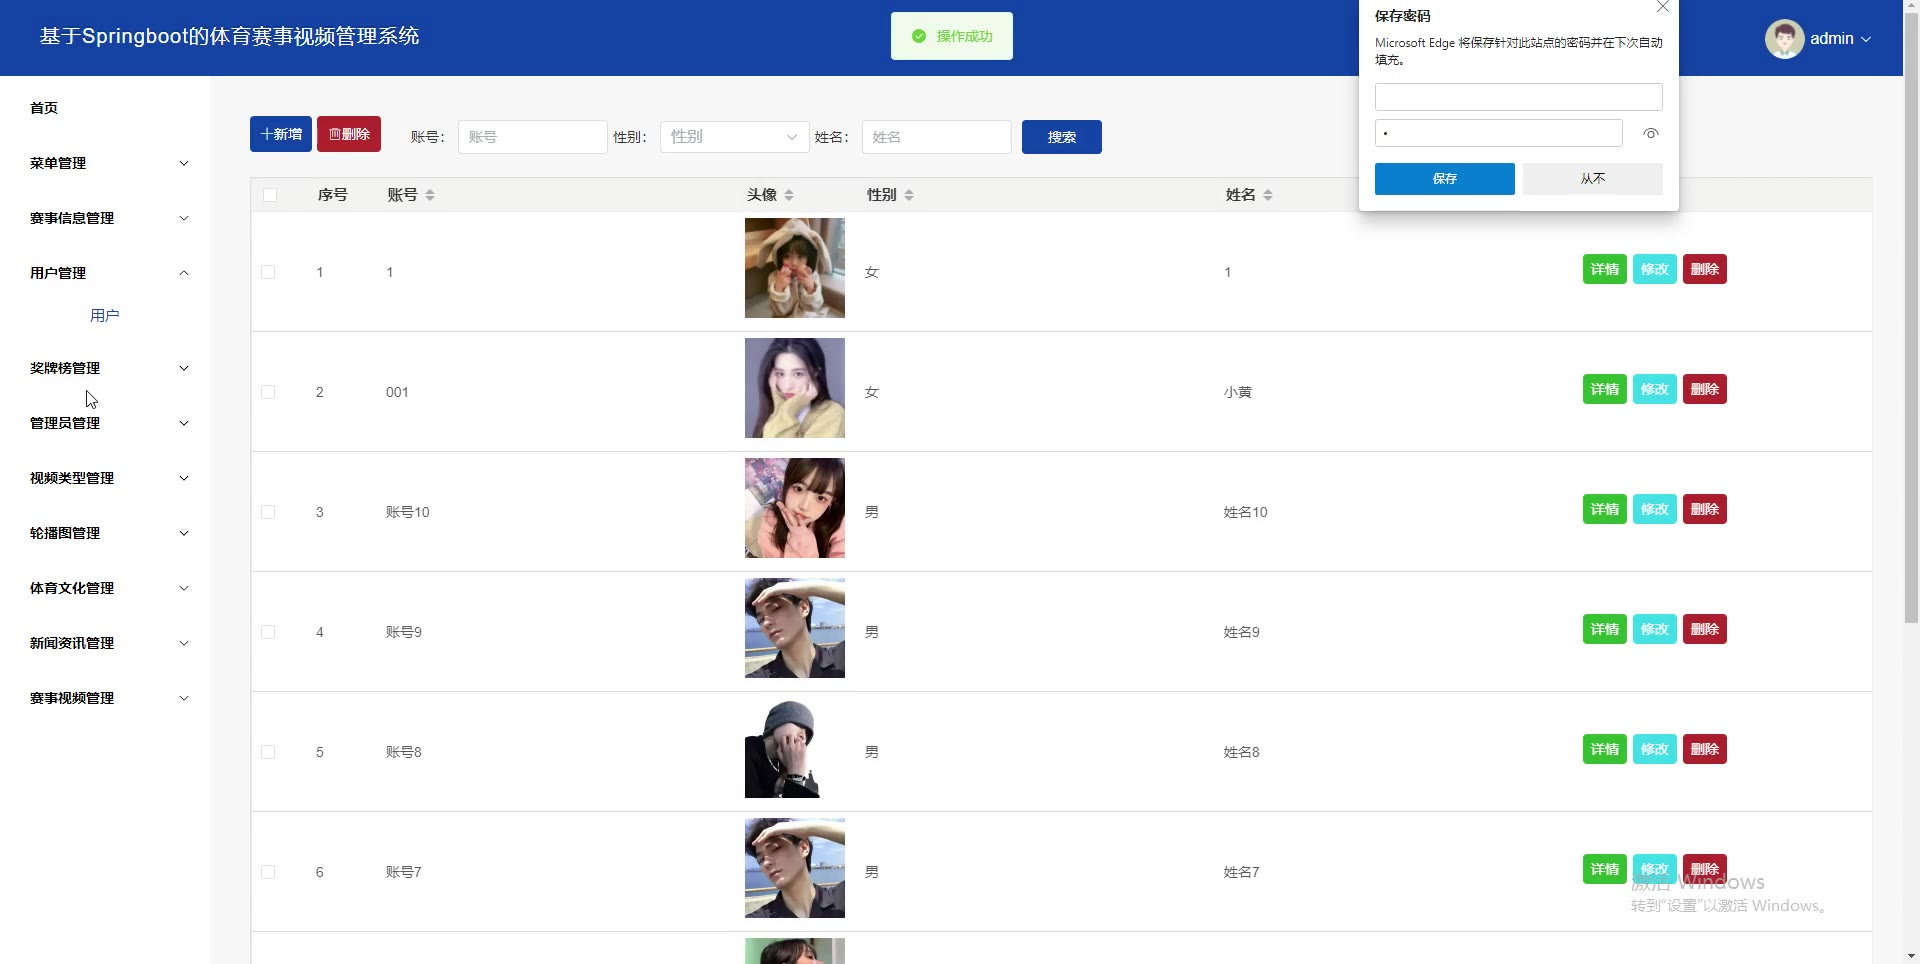Close the save password popup
Image resolution: width=1920 pixels, height=964 pixels.
1662,7
